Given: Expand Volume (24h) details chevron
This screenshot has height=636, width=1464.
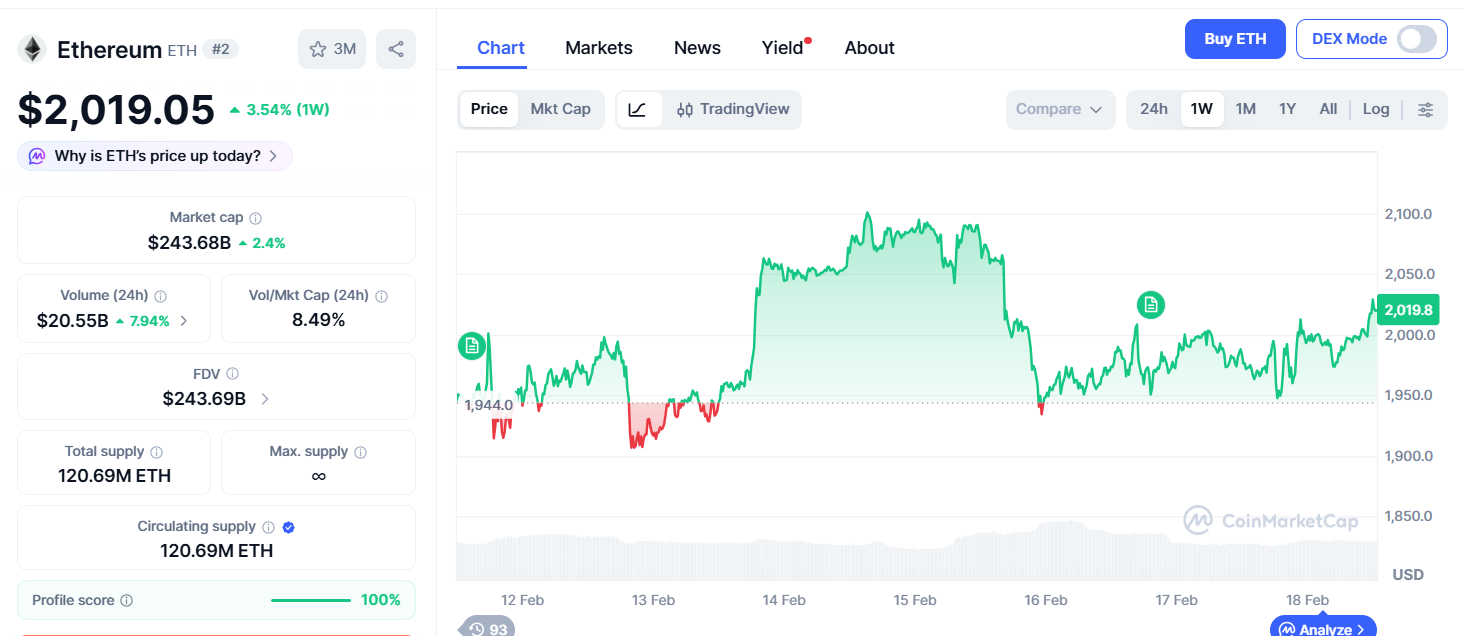Looking at the screenshot, I should pos(183,321).
